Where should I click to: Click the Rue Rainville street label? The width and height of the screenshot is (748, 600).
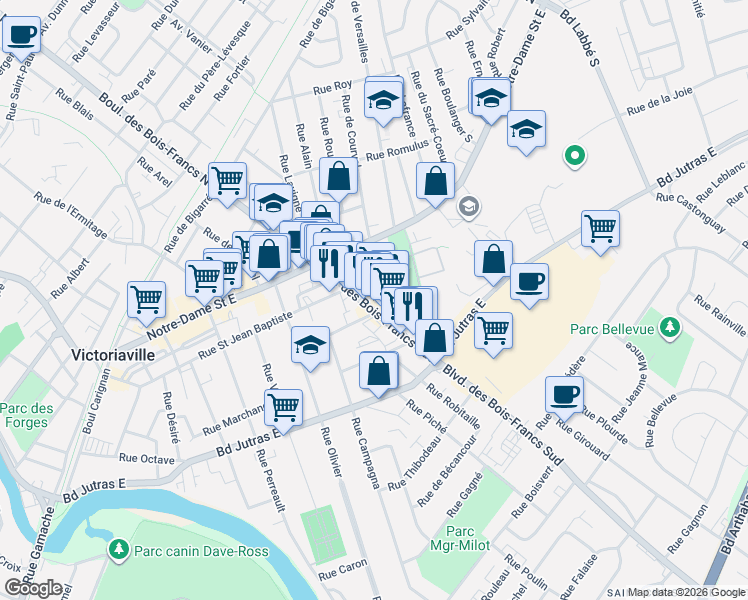click(x=720, y=315)
